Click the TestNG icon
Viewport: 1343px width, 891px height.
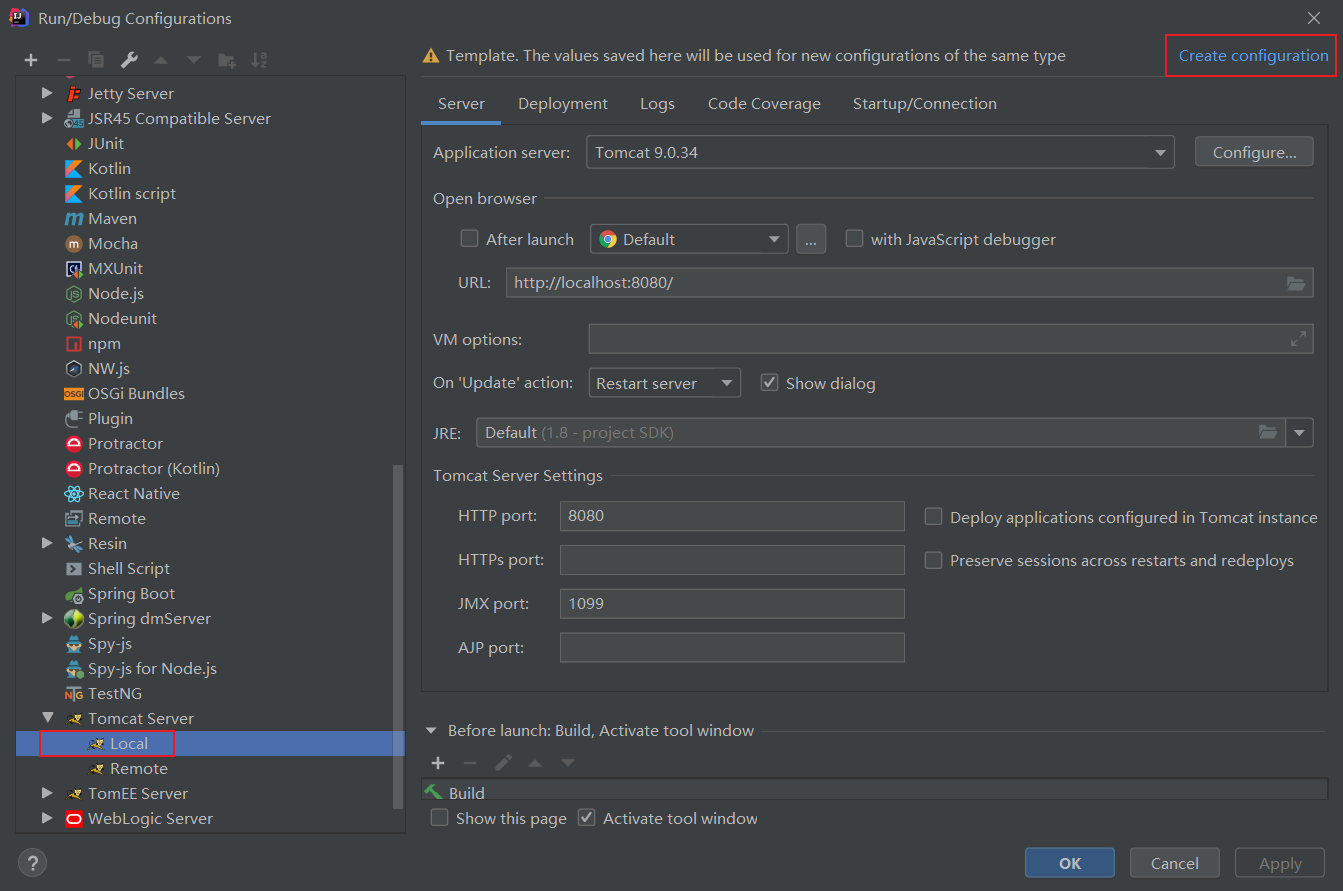[x=74, y=693]
